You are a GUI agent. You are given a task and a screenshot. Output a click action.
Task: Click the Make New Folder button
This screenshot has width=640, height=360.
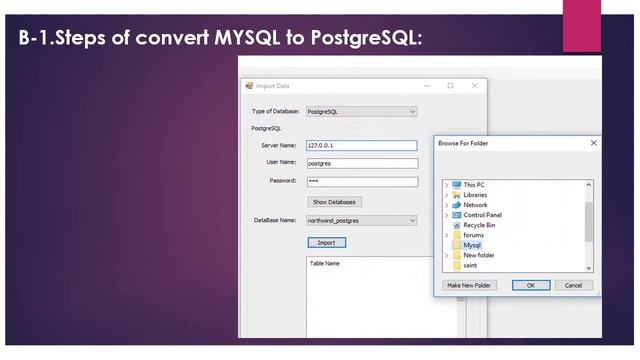click(469, 285)
